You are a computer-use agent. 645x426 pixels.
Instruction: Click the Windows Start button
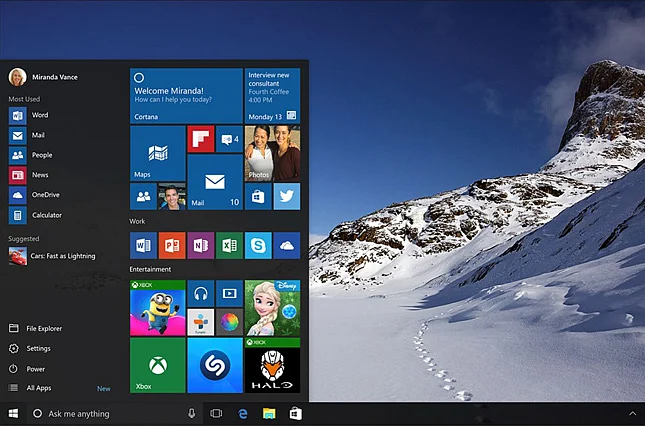click(13, 414)
